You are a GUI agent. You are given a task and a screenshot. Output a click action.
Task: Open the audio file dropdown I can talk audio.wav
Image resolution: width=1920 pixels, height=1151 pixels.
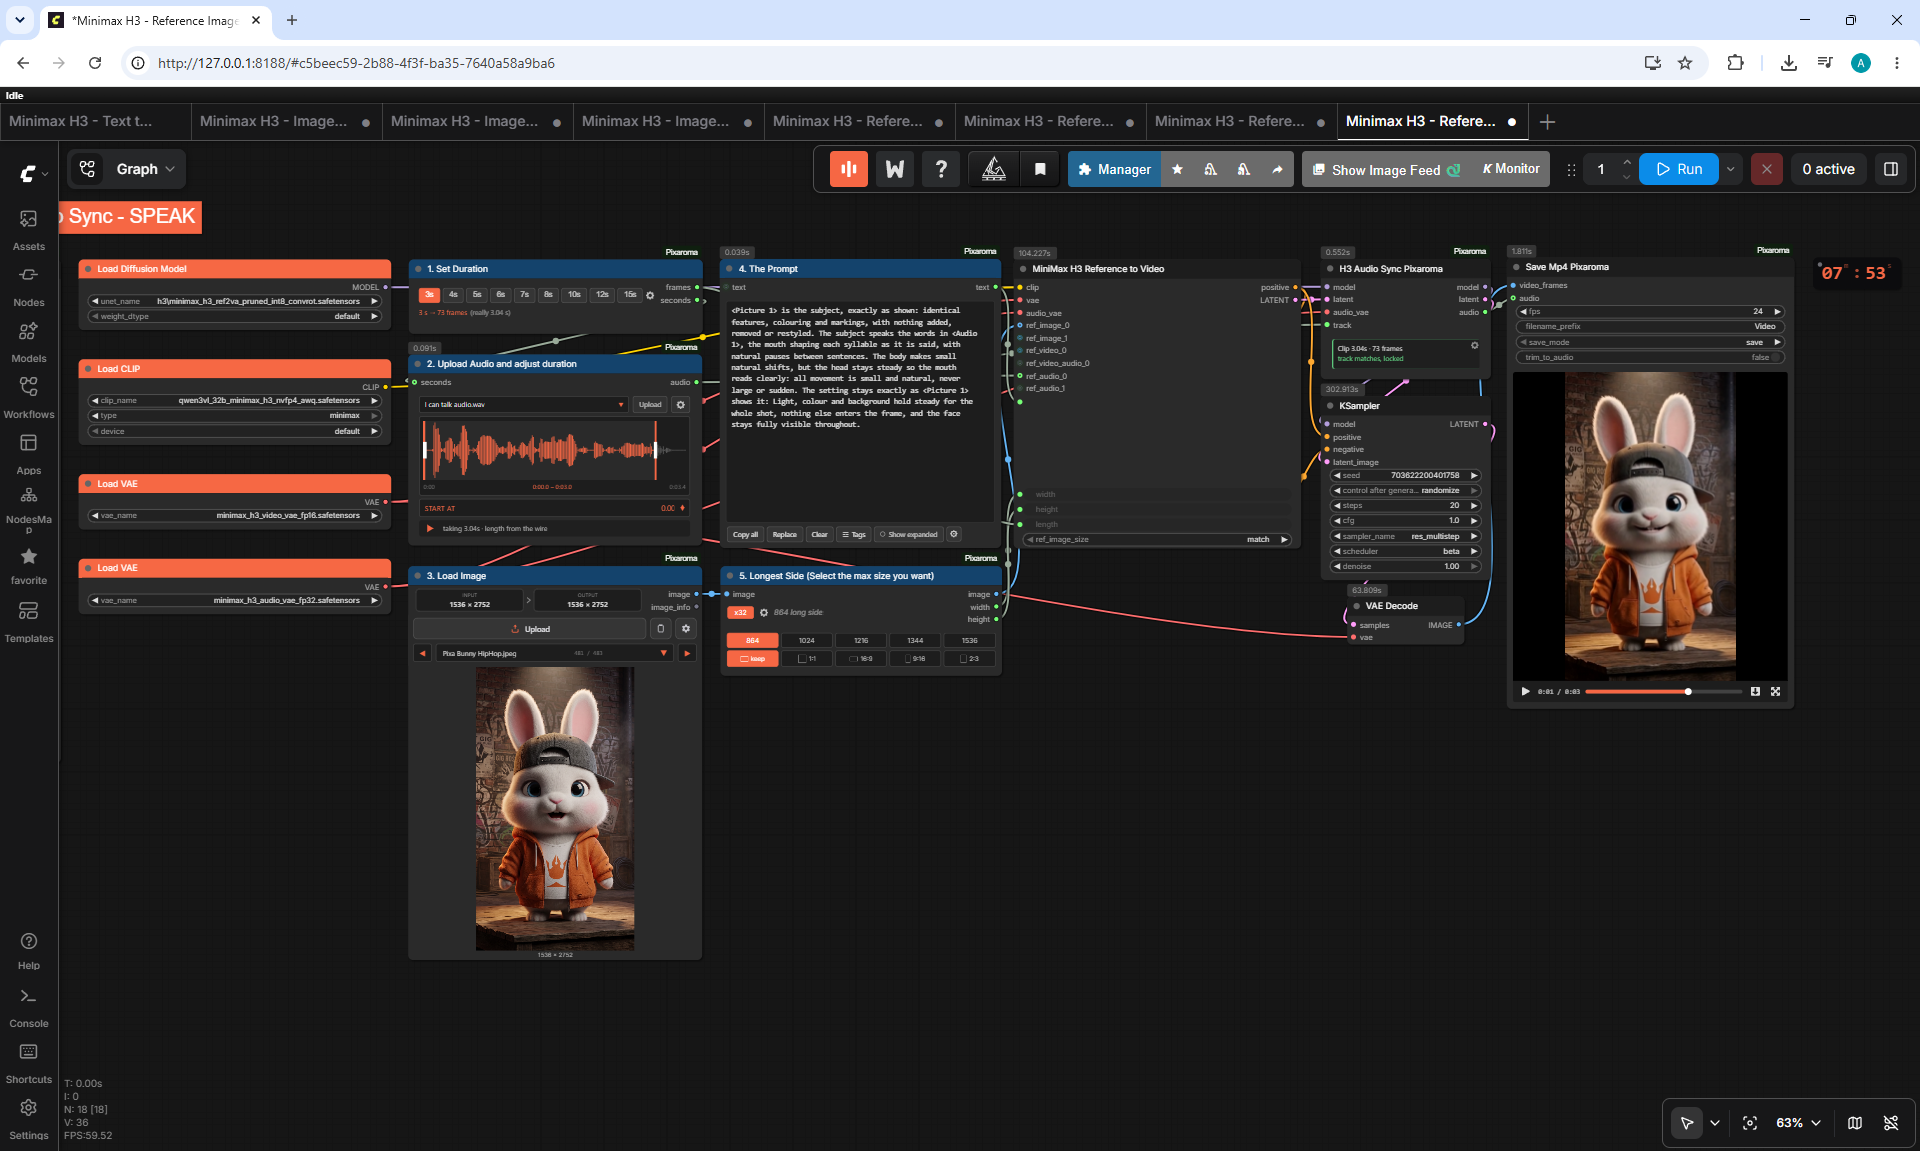[x=524, y=405]
